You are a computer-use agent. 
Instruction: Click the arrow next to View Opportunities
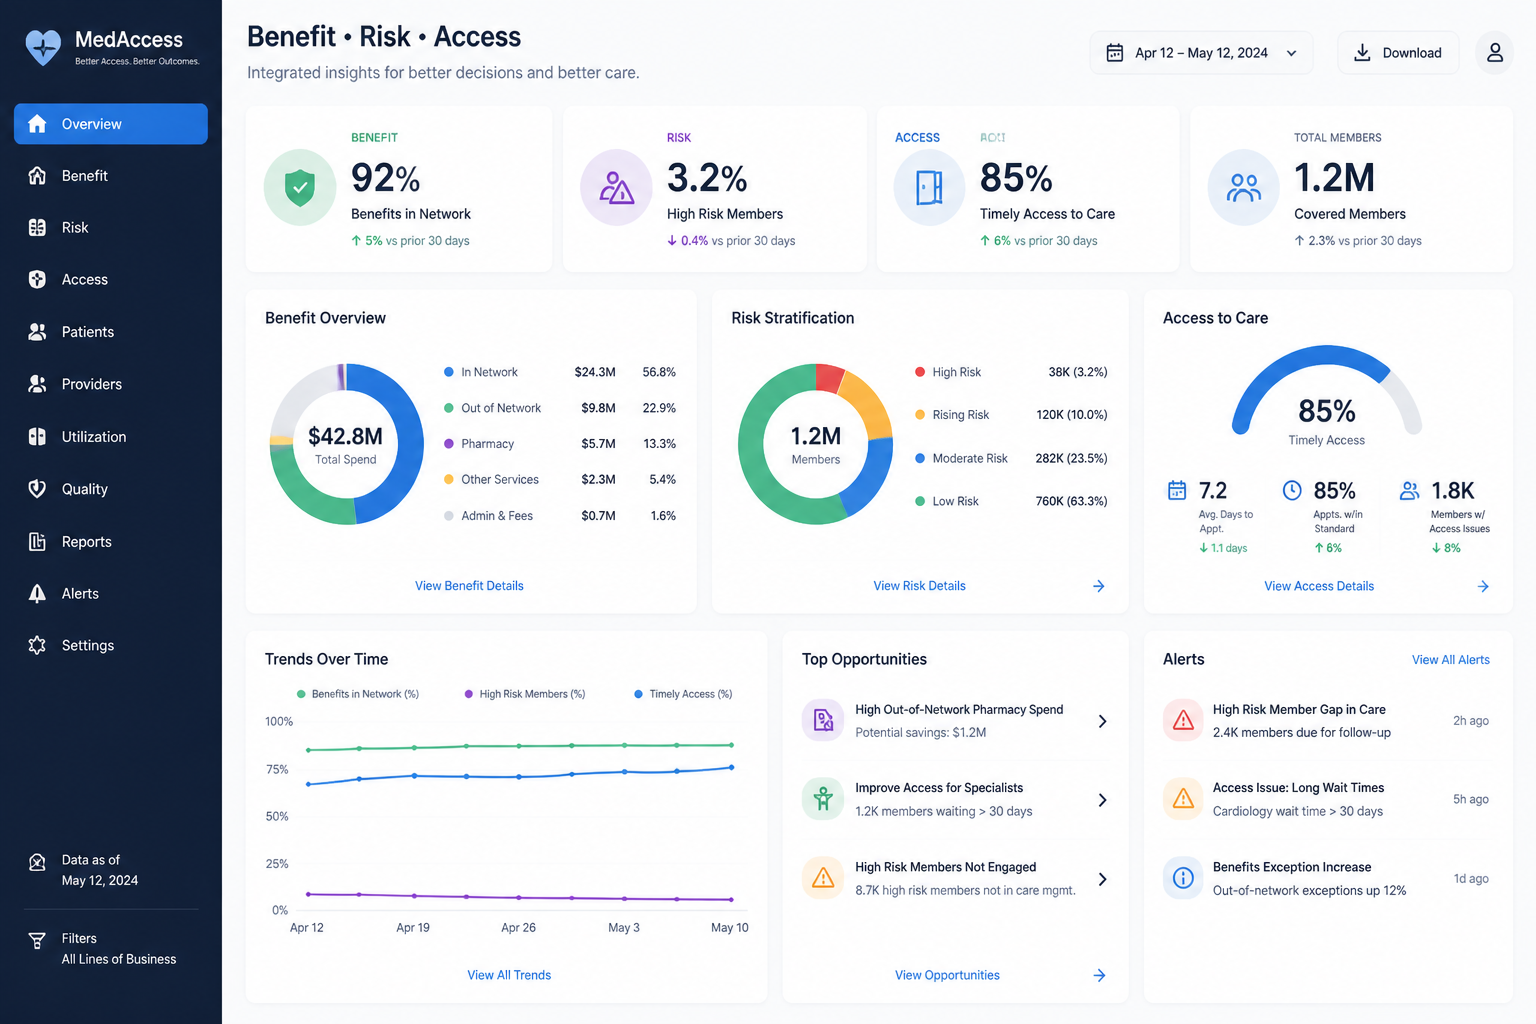click(1099, 975)
